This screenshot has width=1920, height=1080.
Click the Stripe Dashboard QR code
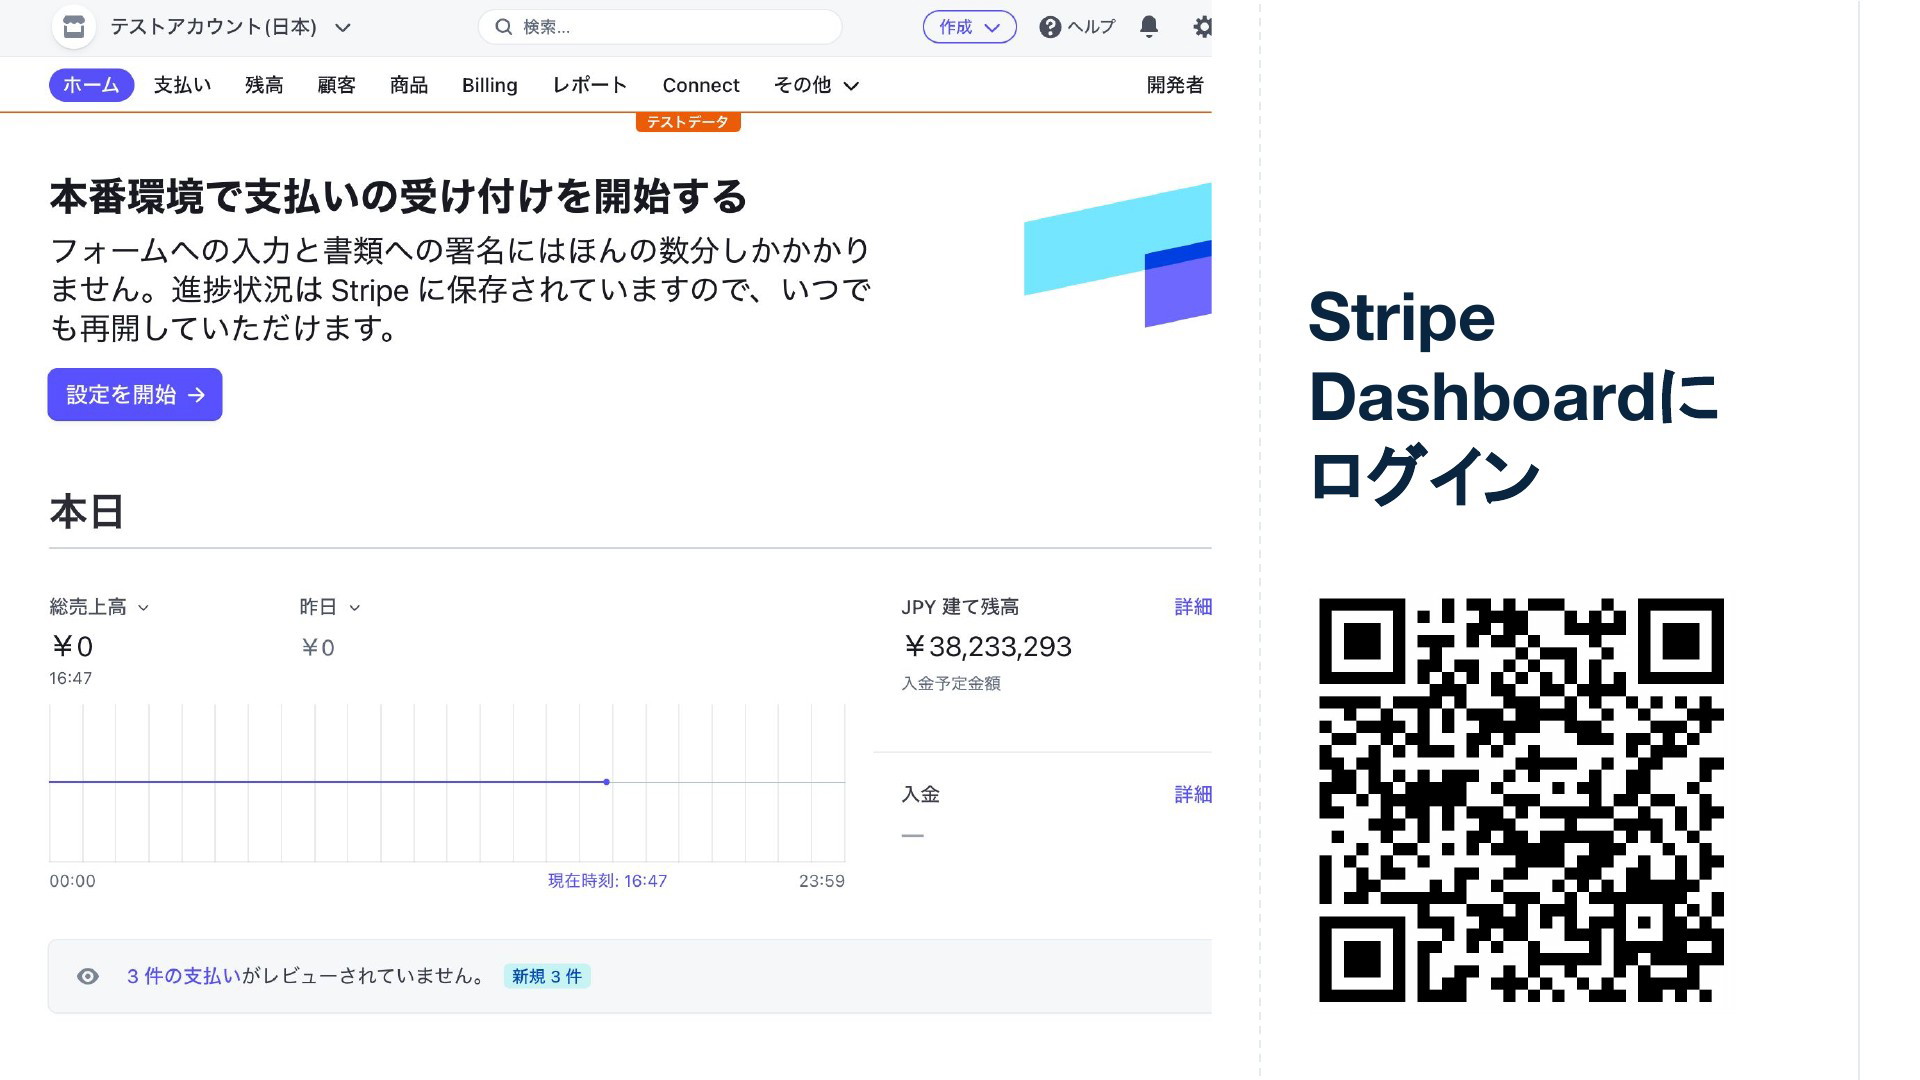[1521, 800]
